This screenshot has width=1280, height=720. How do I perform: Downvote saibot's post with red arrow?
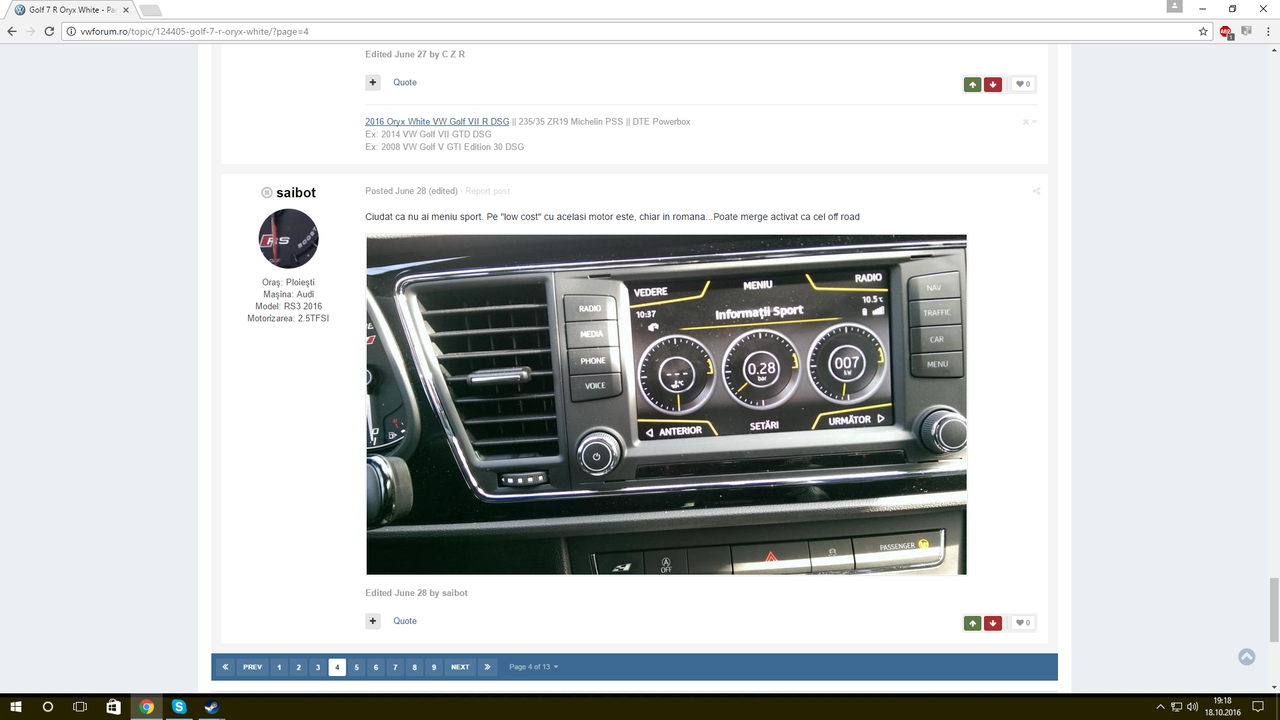coord(992,623)
